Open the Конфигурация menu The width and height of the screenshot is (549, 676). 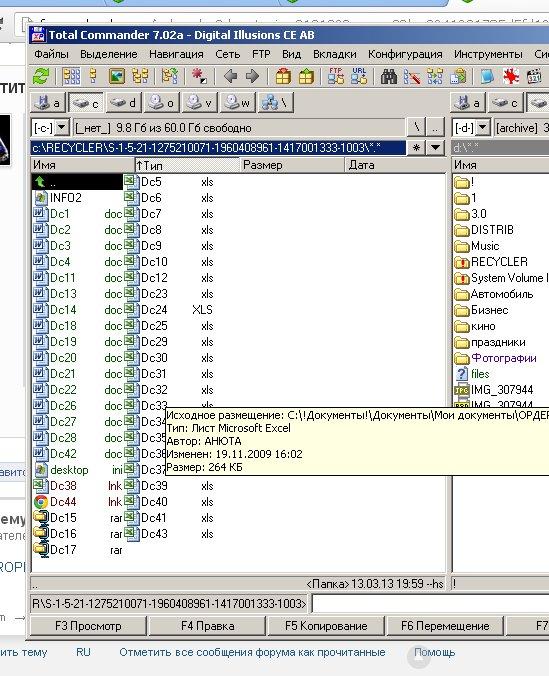(405, 54)
